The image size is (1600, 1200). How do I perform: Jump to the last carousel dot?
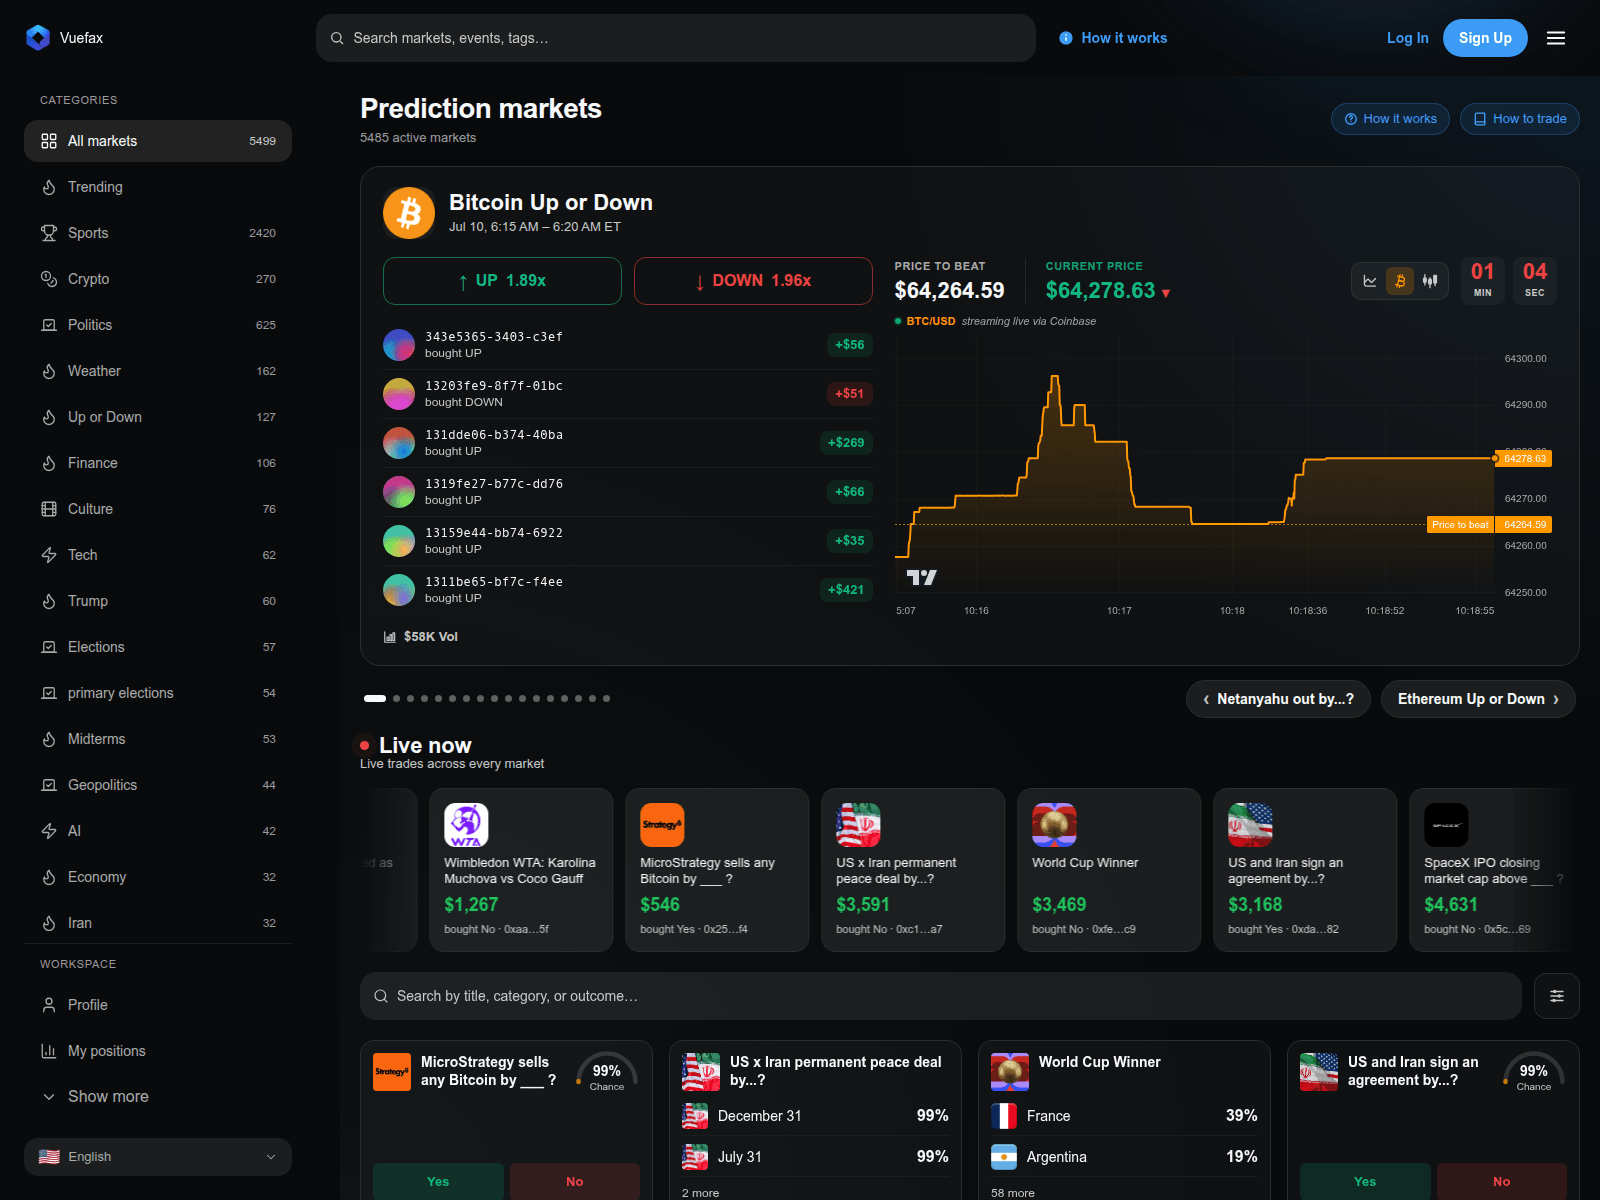tap(606, 699)
